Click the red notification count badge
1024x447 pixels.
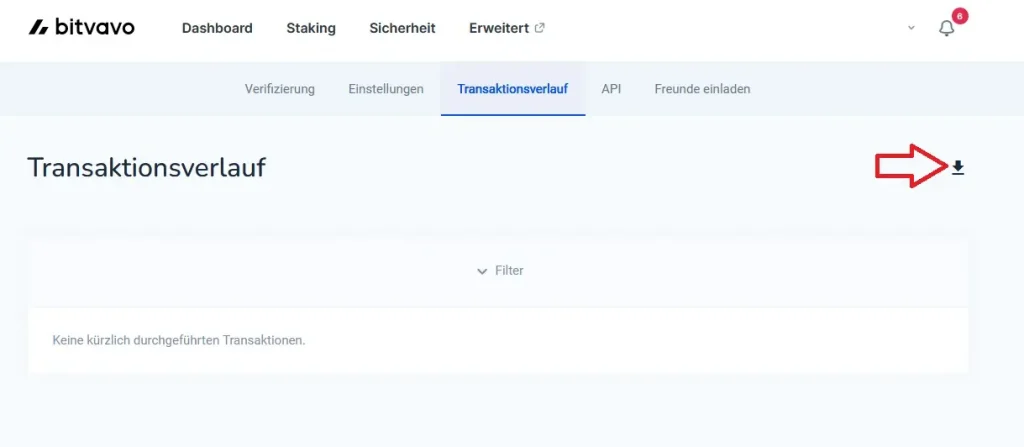click(960, 16)
